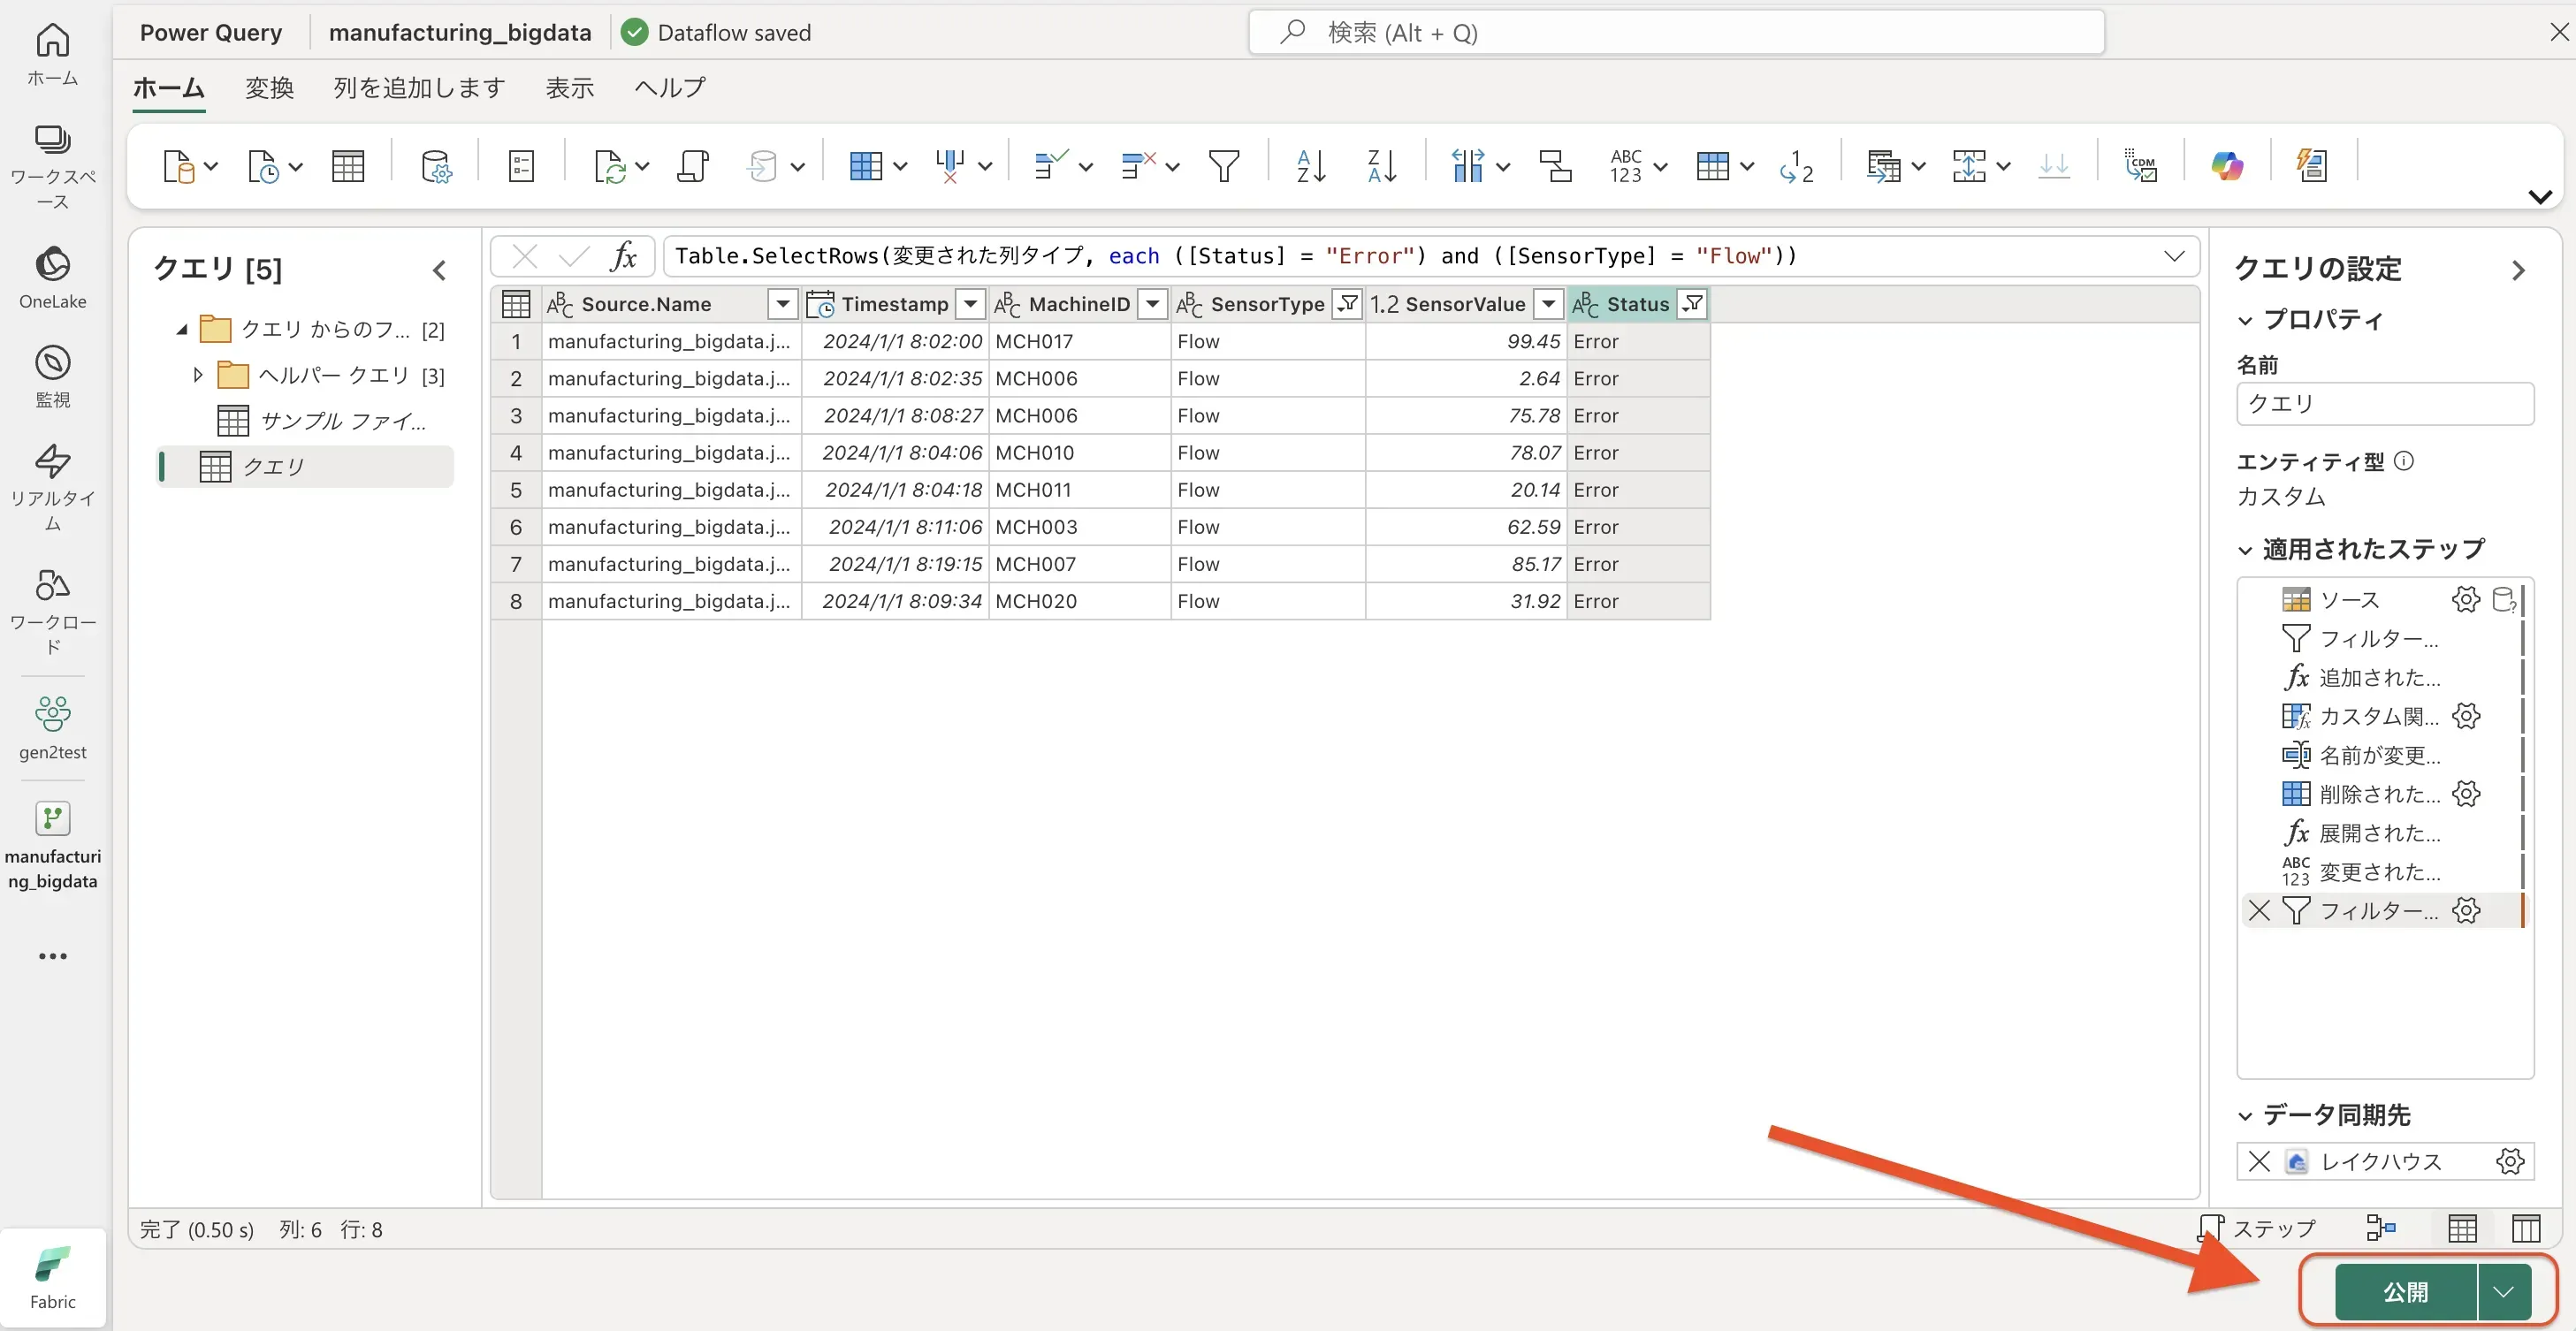This screenshot has height=1331, width=2576.
Task: Click the 名前 query name field
Action: [2384, 404]
